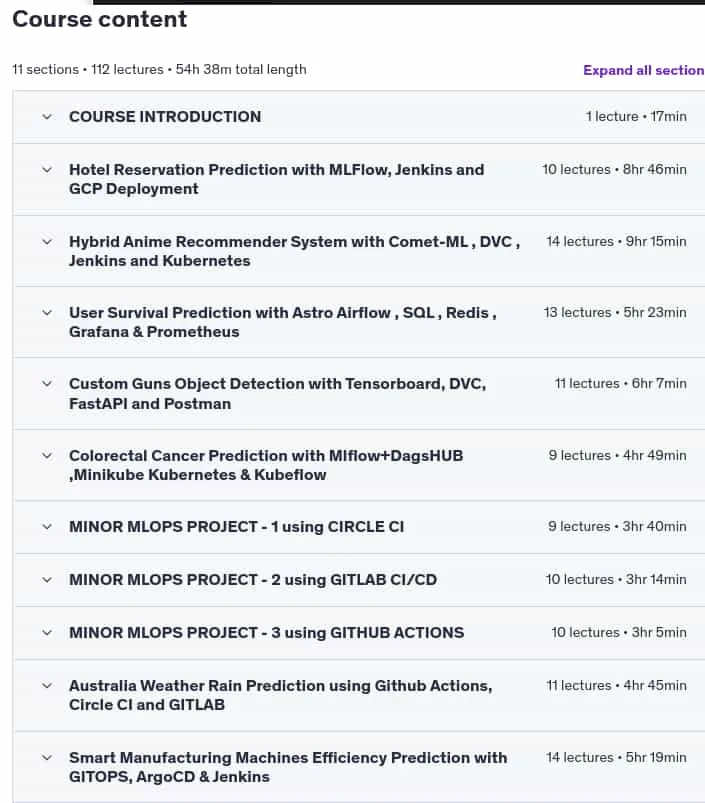This screenshot has width=705, height=803.
Task: Expand User Survival Prediction section chevron
Action: [x=47, y=312]
